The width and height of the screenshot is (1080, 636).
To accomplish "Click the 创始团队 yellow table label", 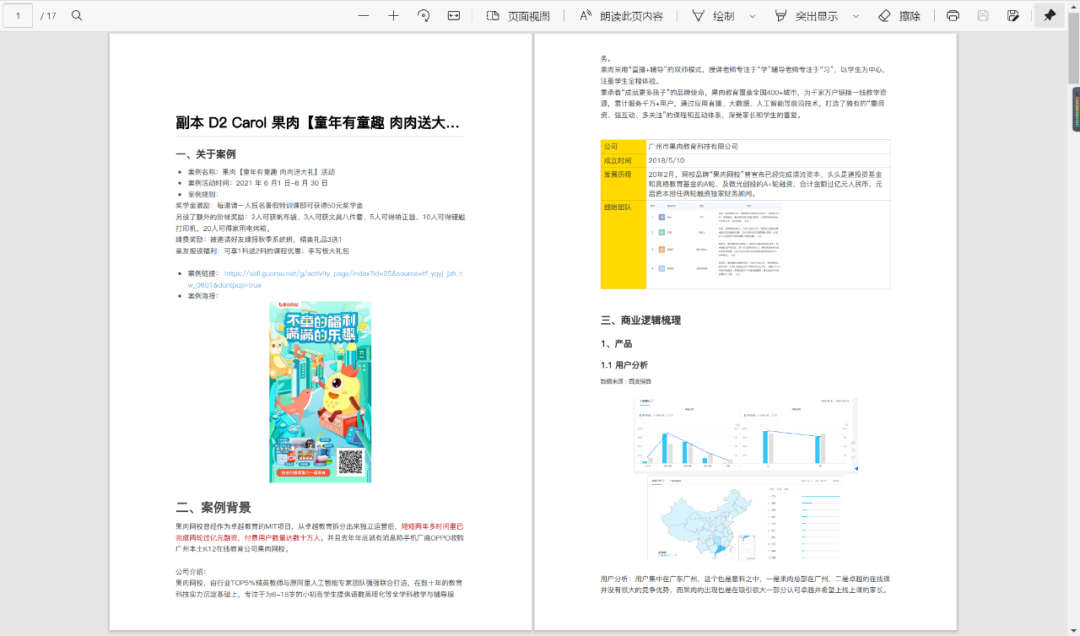I will click(623, 245).
